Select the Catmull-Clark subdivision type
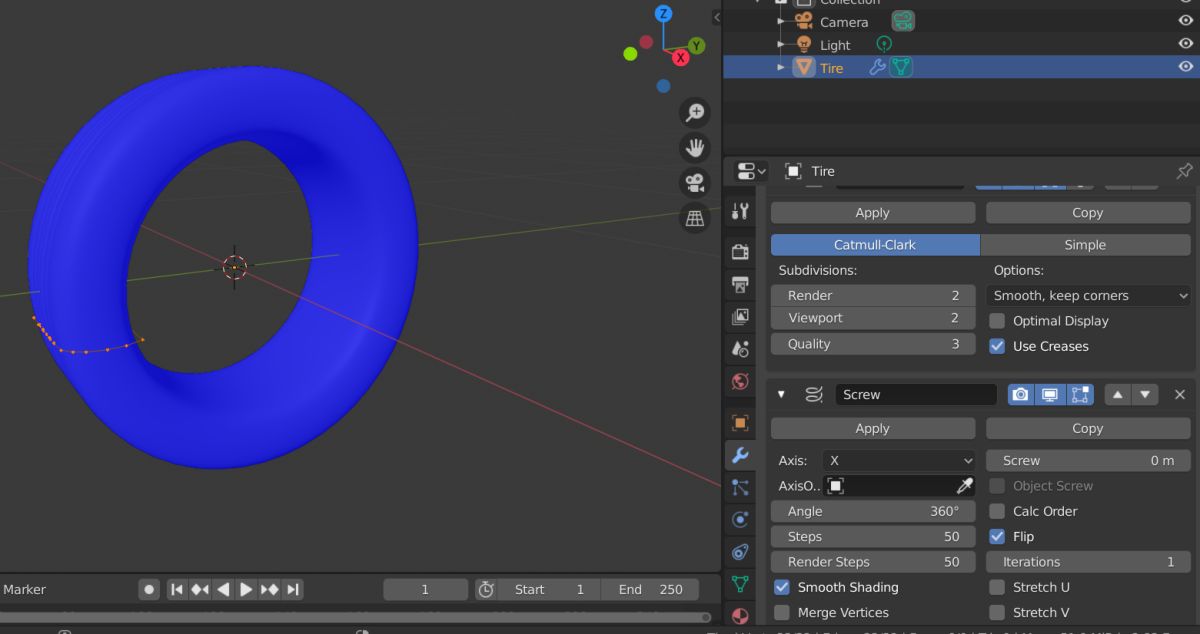 [875, 245]
